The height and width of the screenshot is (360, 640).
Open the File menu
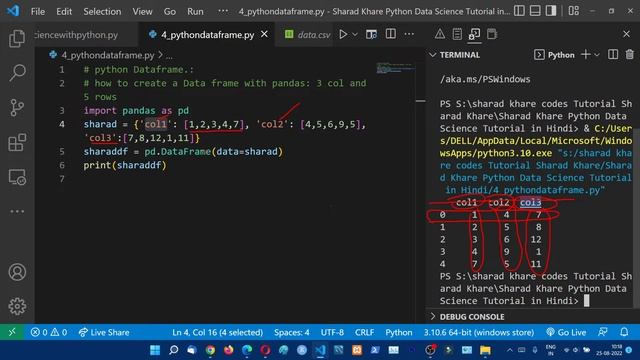[38, 11]
